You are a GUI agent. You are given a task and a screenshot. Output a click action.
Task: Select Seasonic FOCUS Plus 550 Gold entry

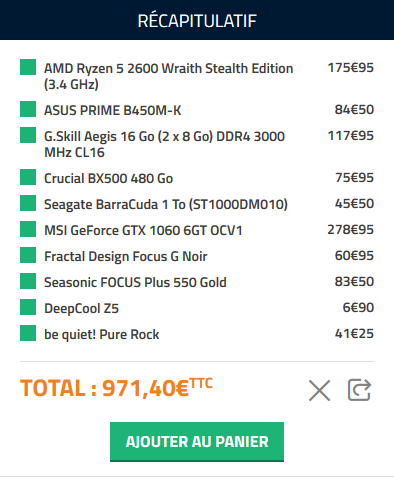tap(135, 282)
